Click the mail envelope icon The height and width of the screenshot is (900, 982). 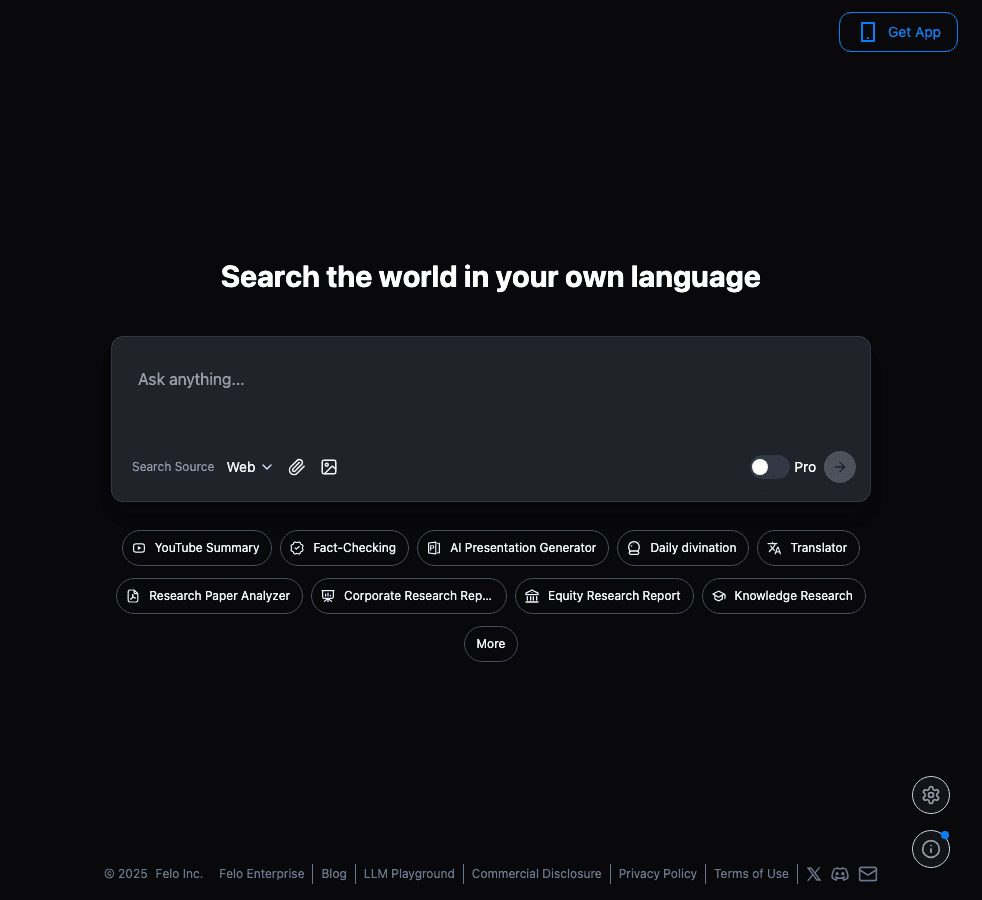[868, 874]
